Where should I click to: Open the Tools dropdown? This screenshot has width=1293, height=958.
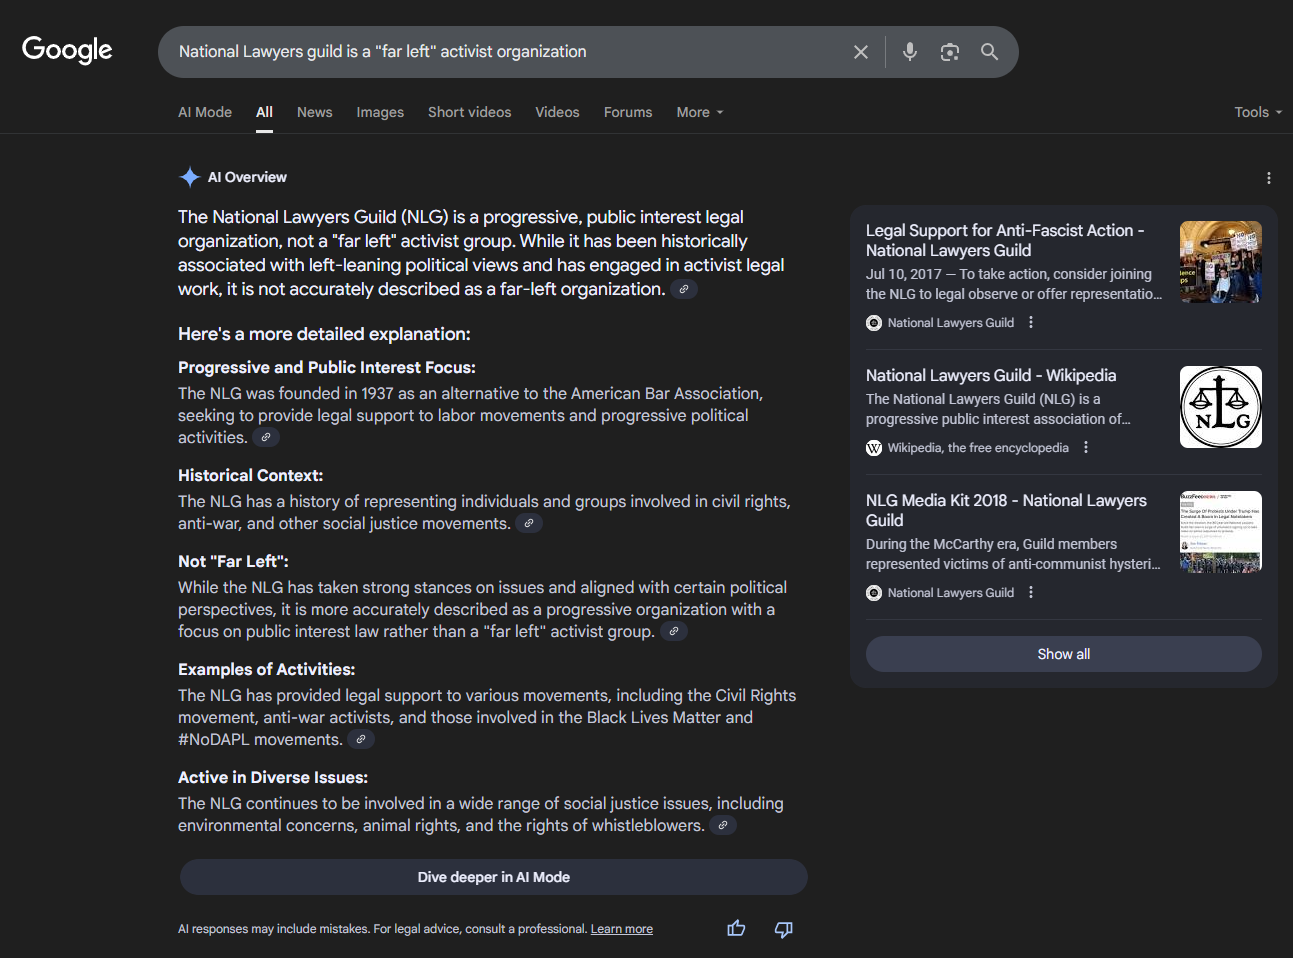click(x=1258, y=112)
